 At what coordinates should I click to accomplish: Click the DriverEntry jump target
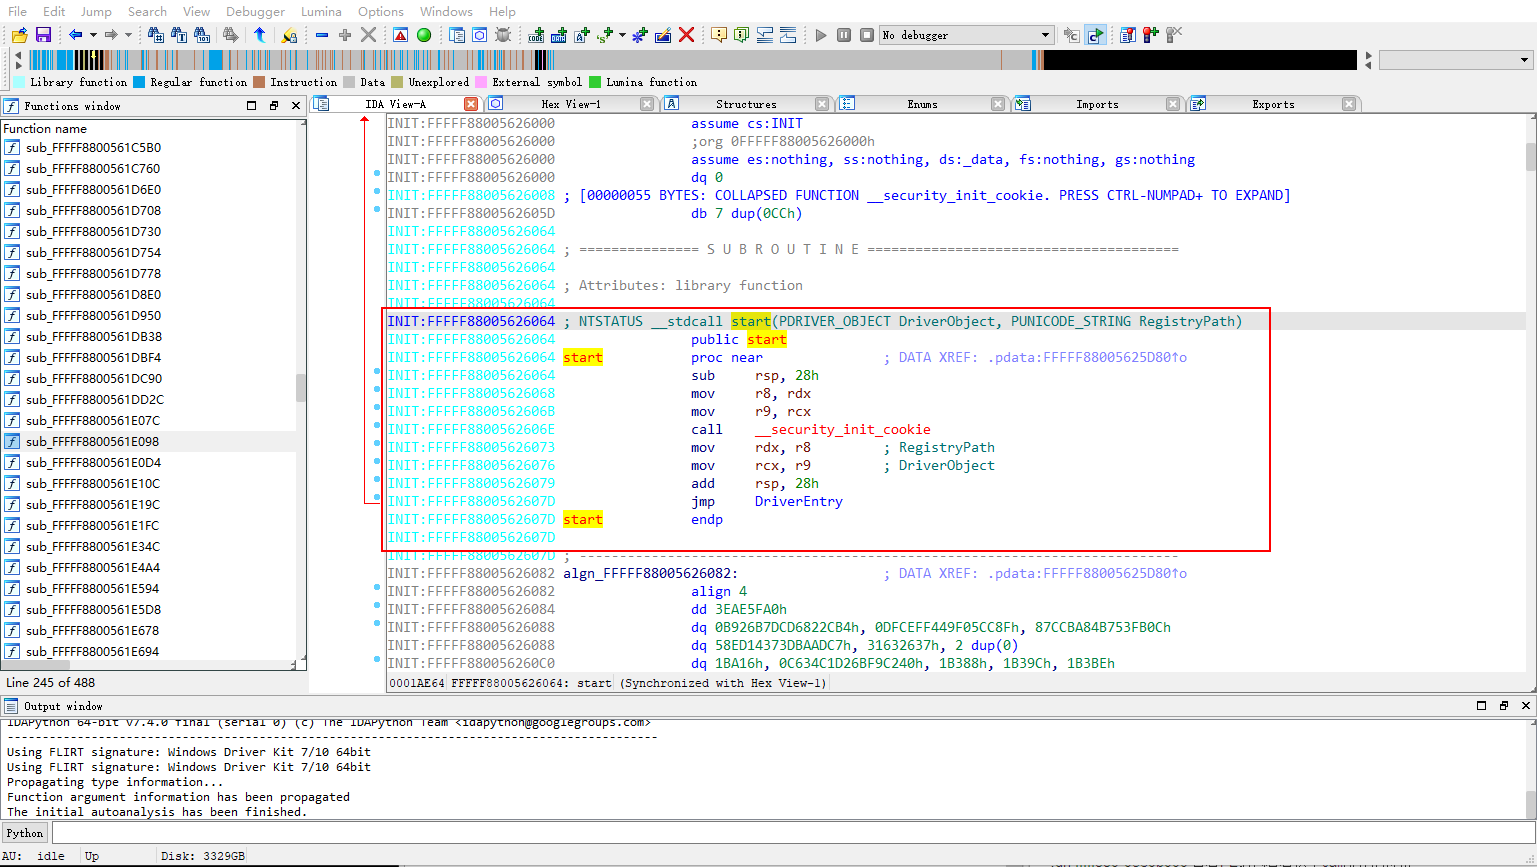tap(798, 501)
